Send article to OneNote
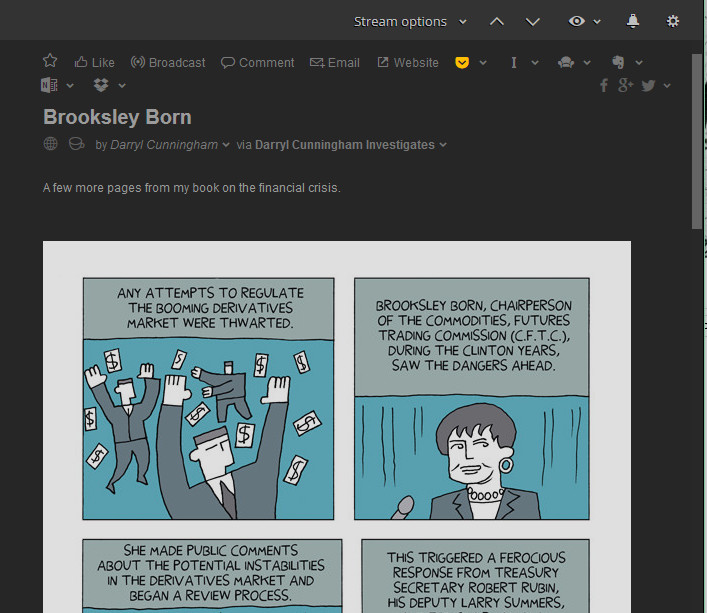 [x=49, y=85]
